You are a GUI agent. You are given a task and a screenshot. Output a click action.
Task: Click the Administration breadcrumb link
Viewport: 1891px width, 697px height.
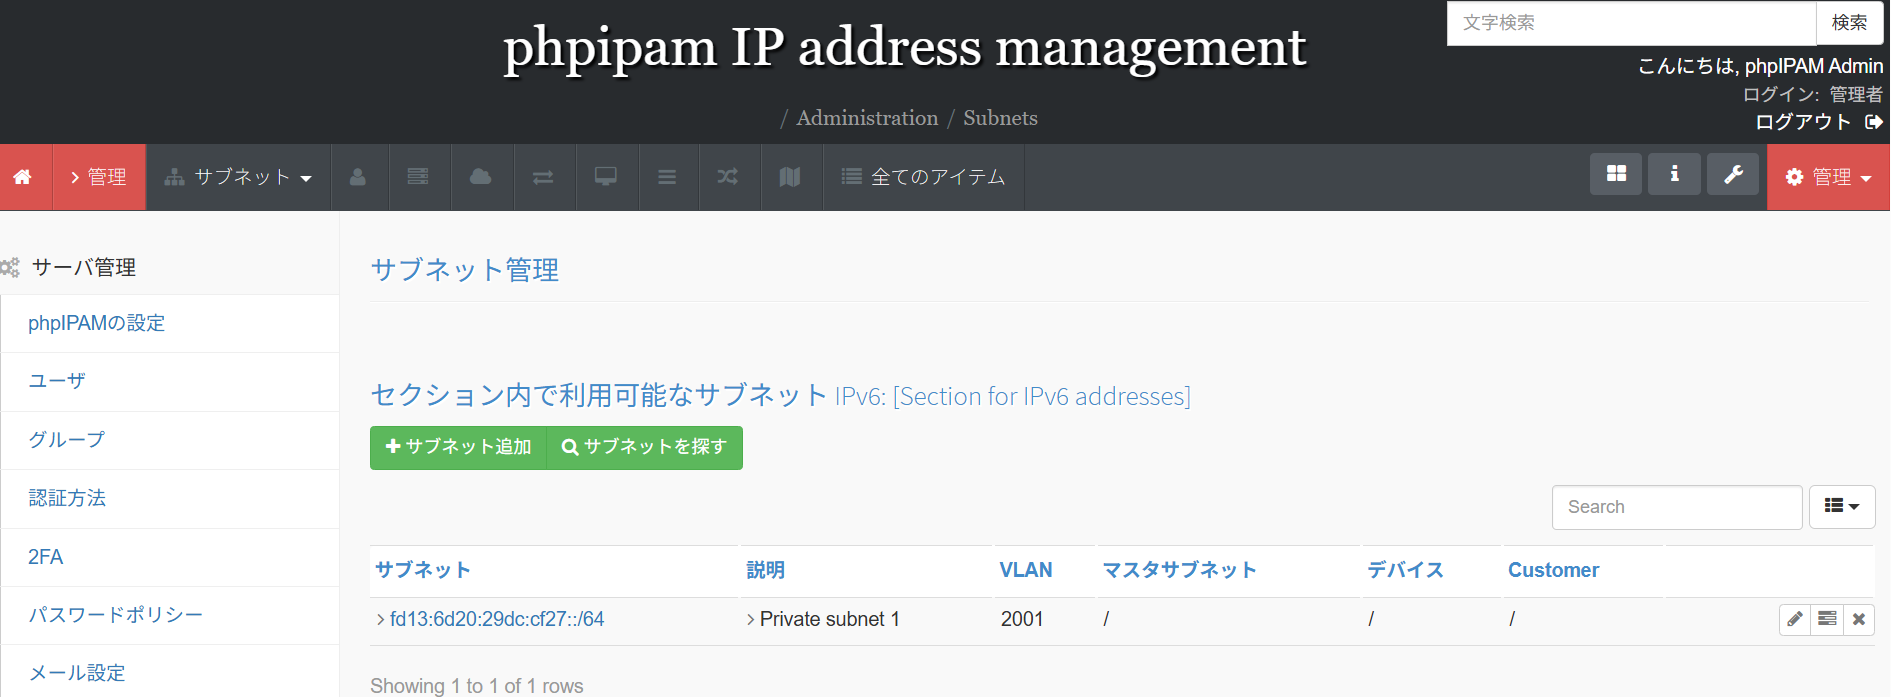coord(867,118)
